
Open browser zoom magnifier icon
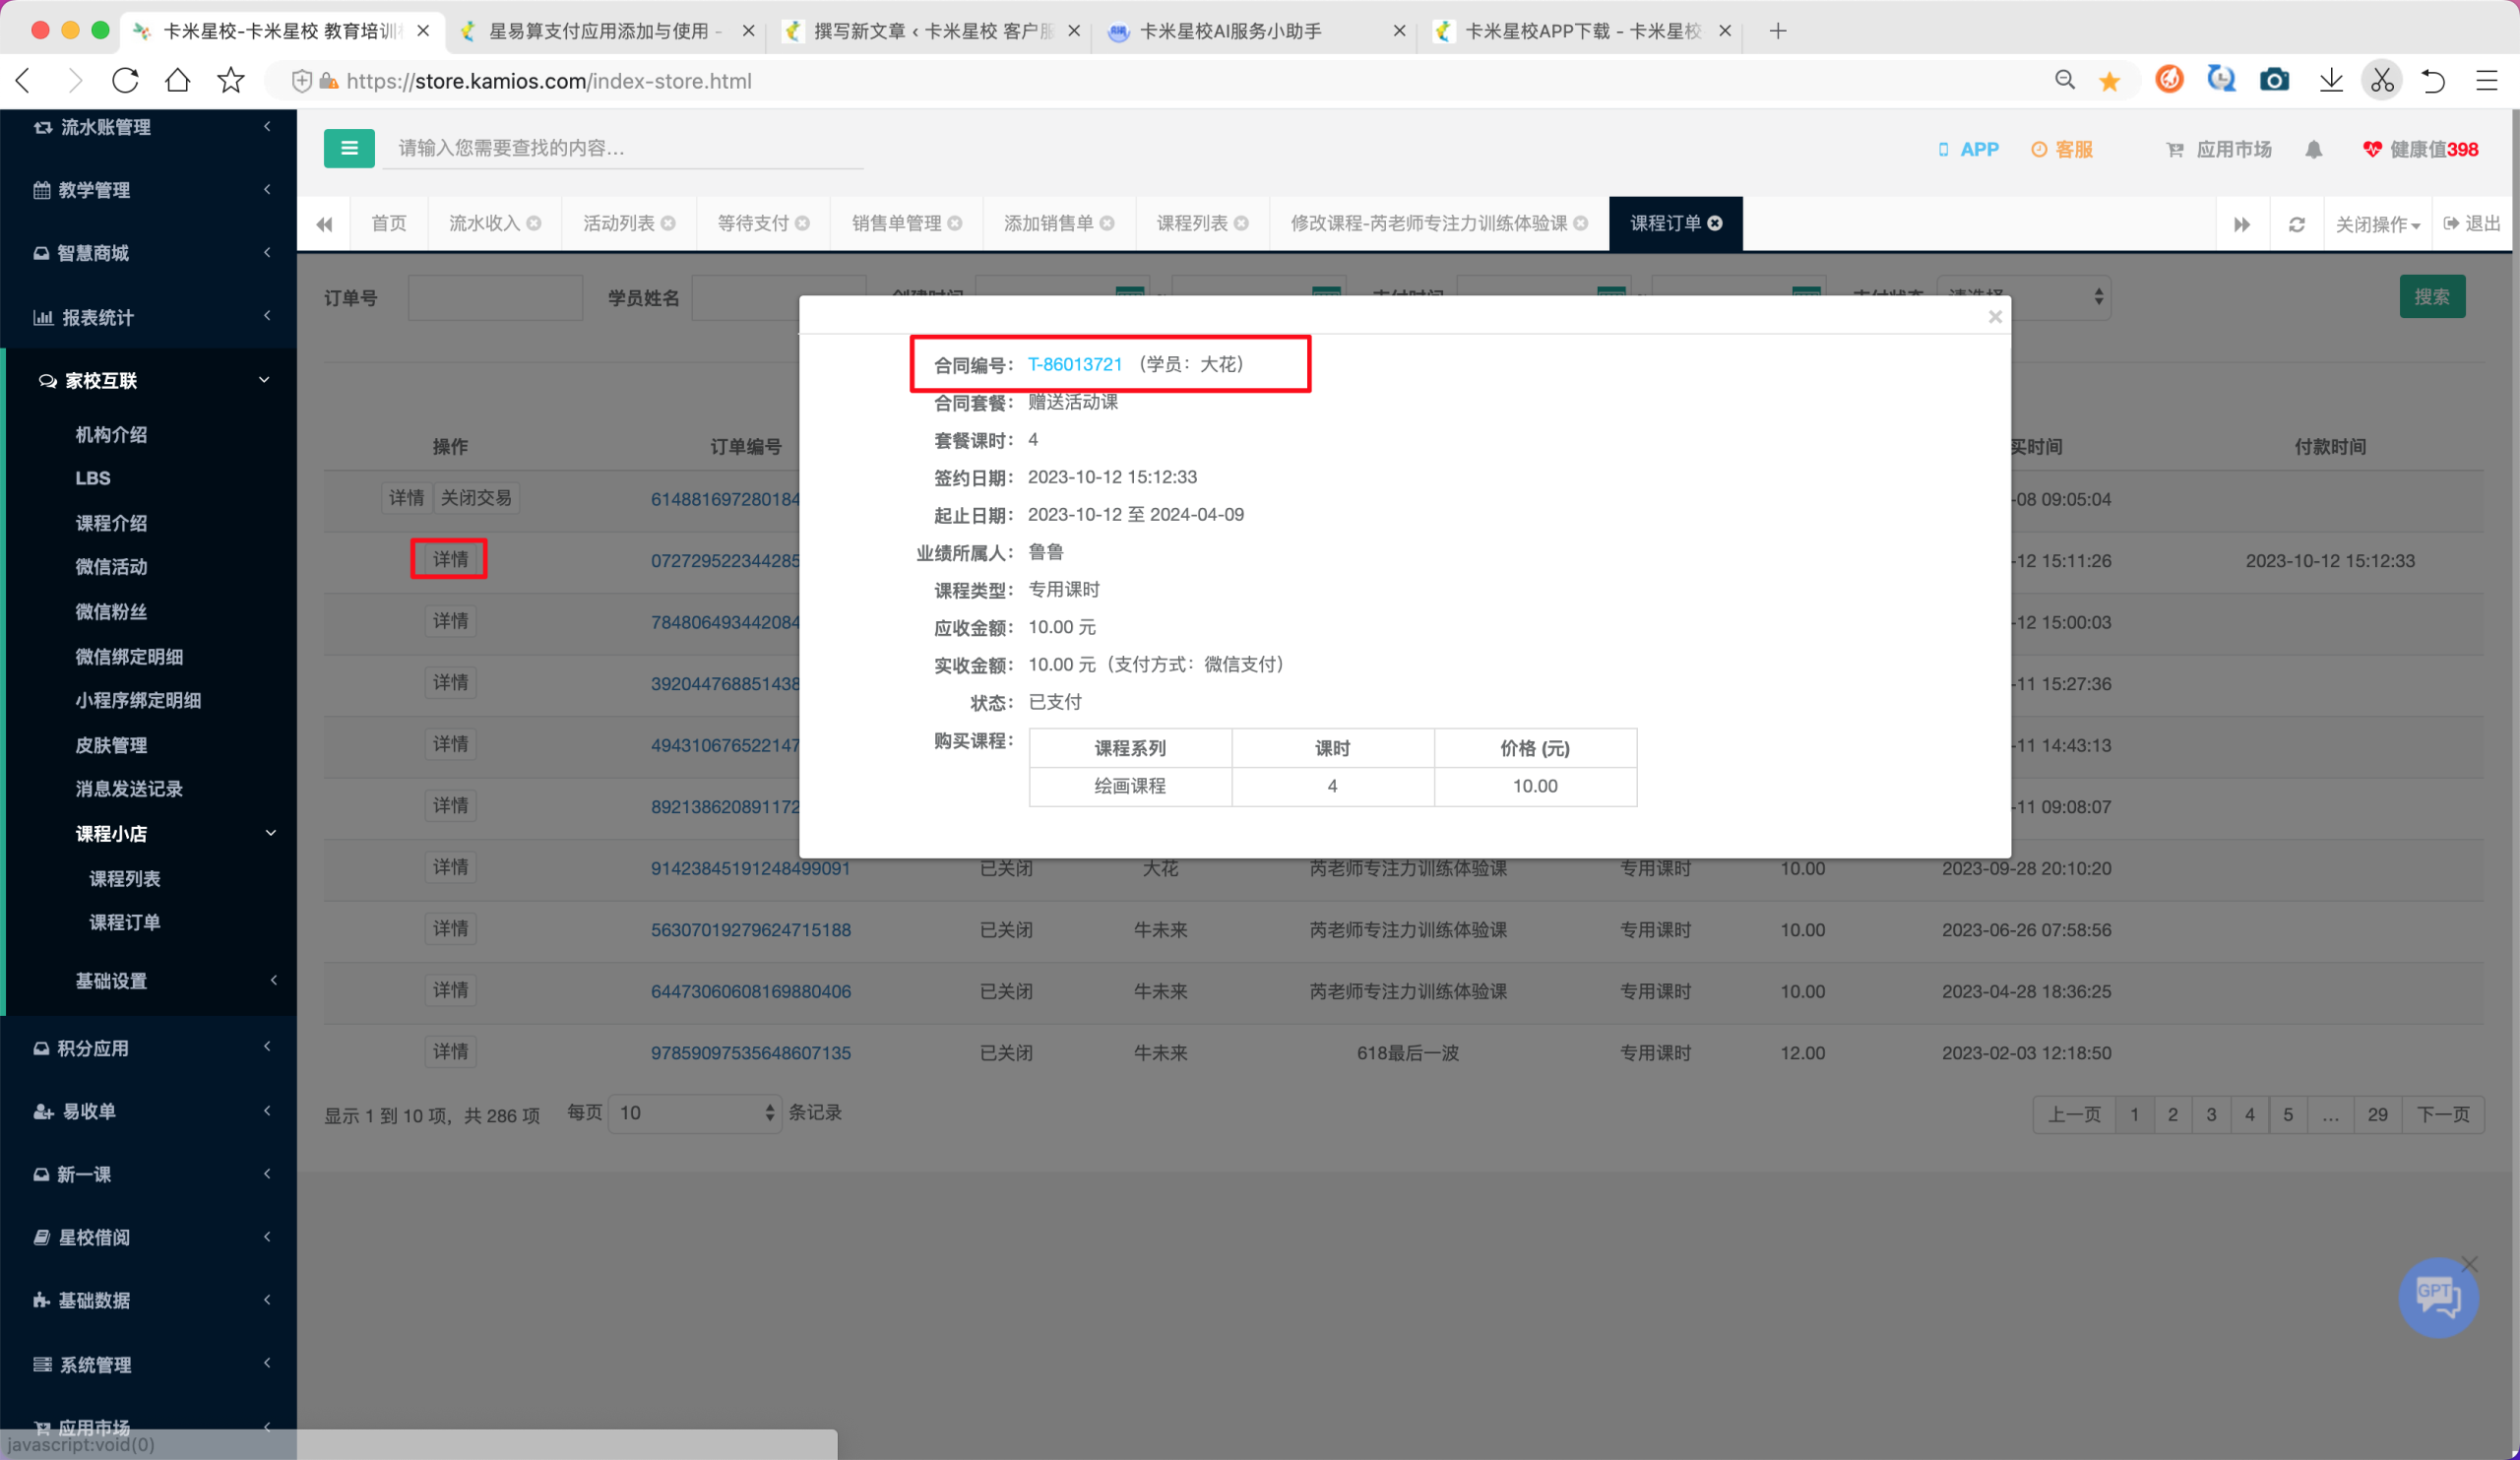2064,80
